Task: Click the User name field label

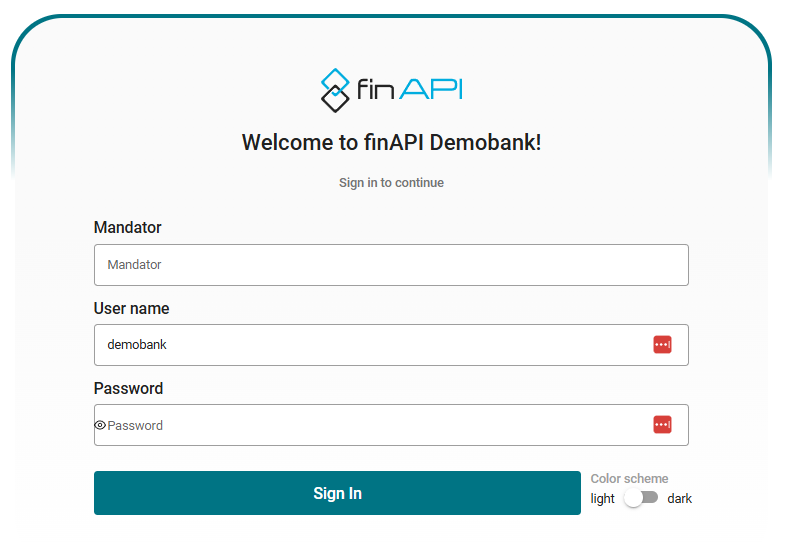Action: tap(132, 309)
